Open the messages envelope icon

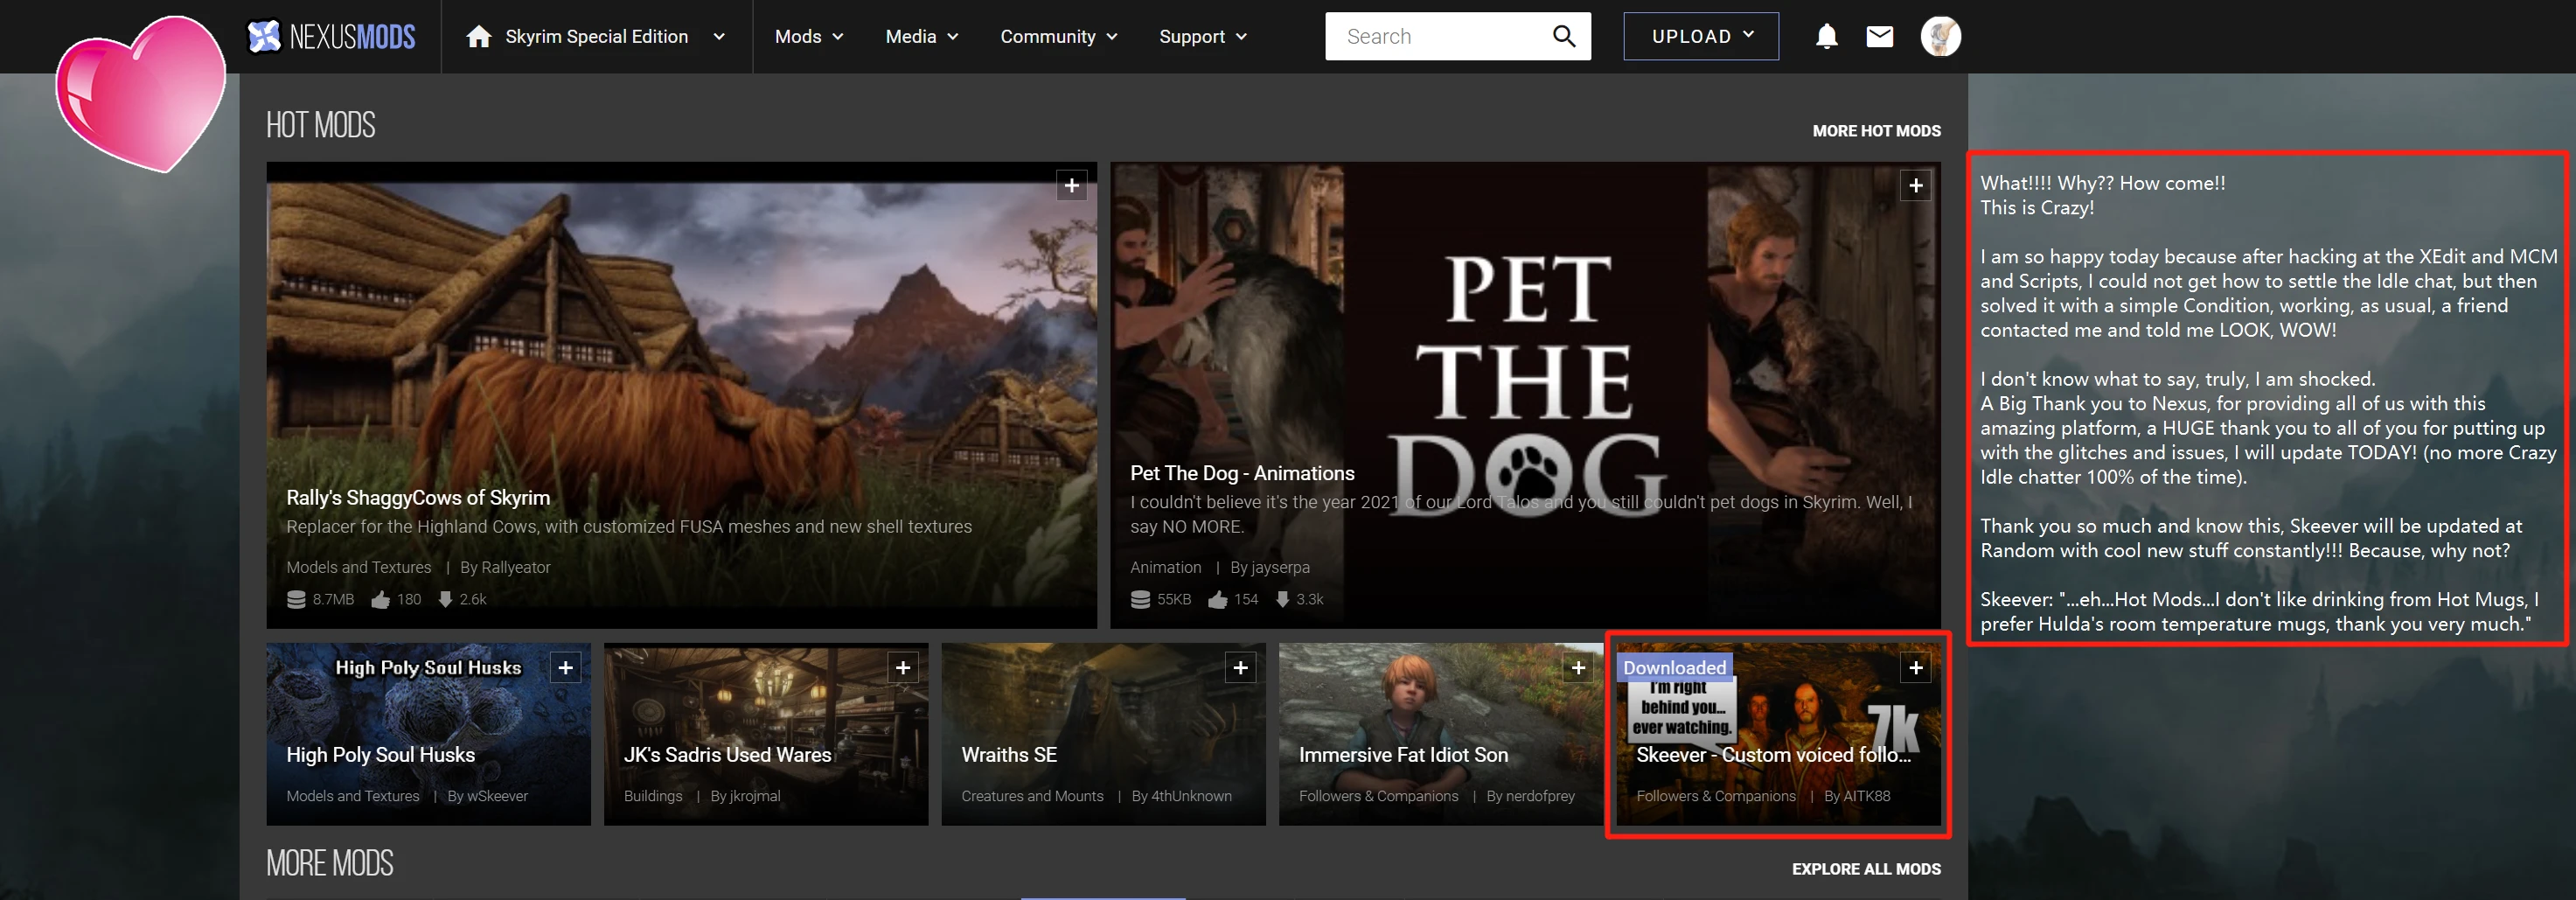click(1880, 37)
